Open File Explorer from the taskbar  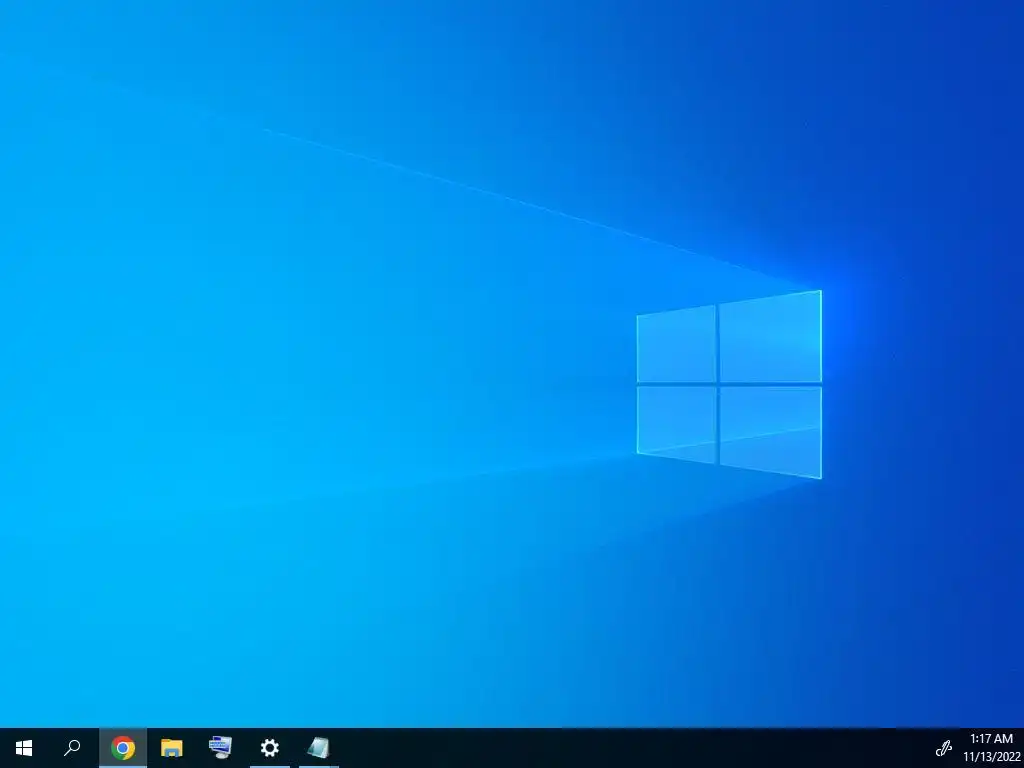coord(172,748)
